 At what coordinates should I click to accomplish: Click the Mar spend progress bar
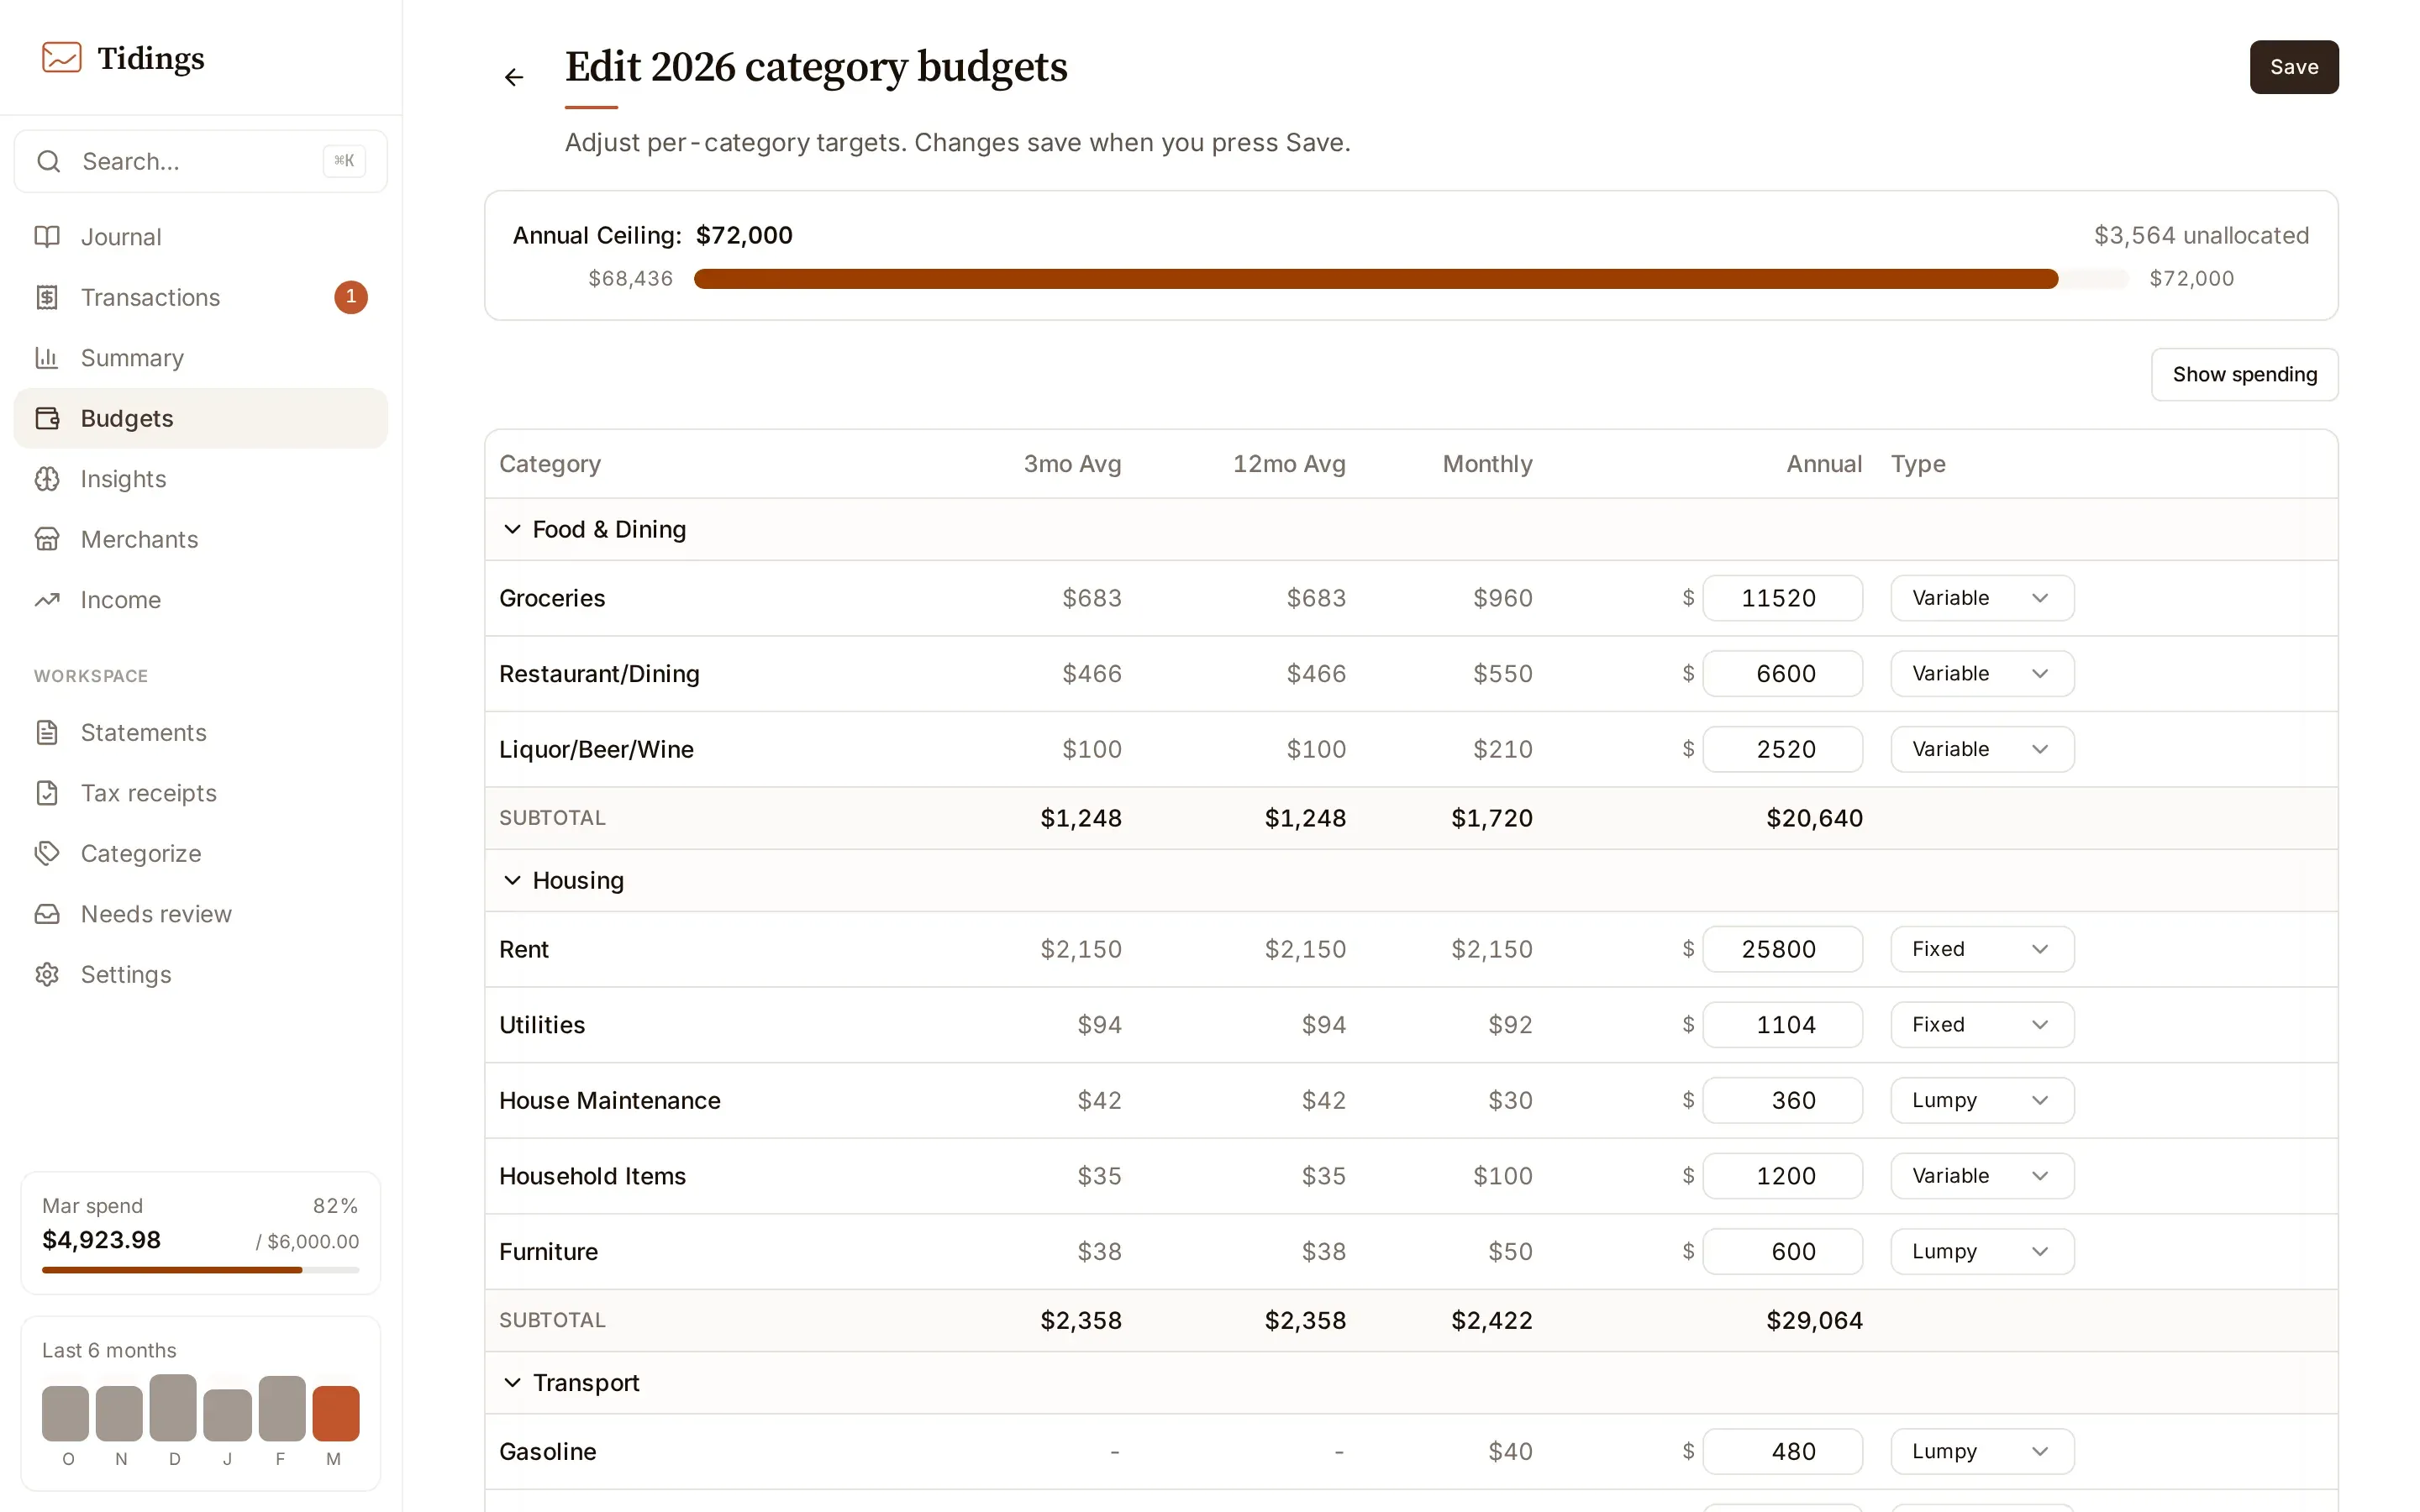pos(201,1270)
